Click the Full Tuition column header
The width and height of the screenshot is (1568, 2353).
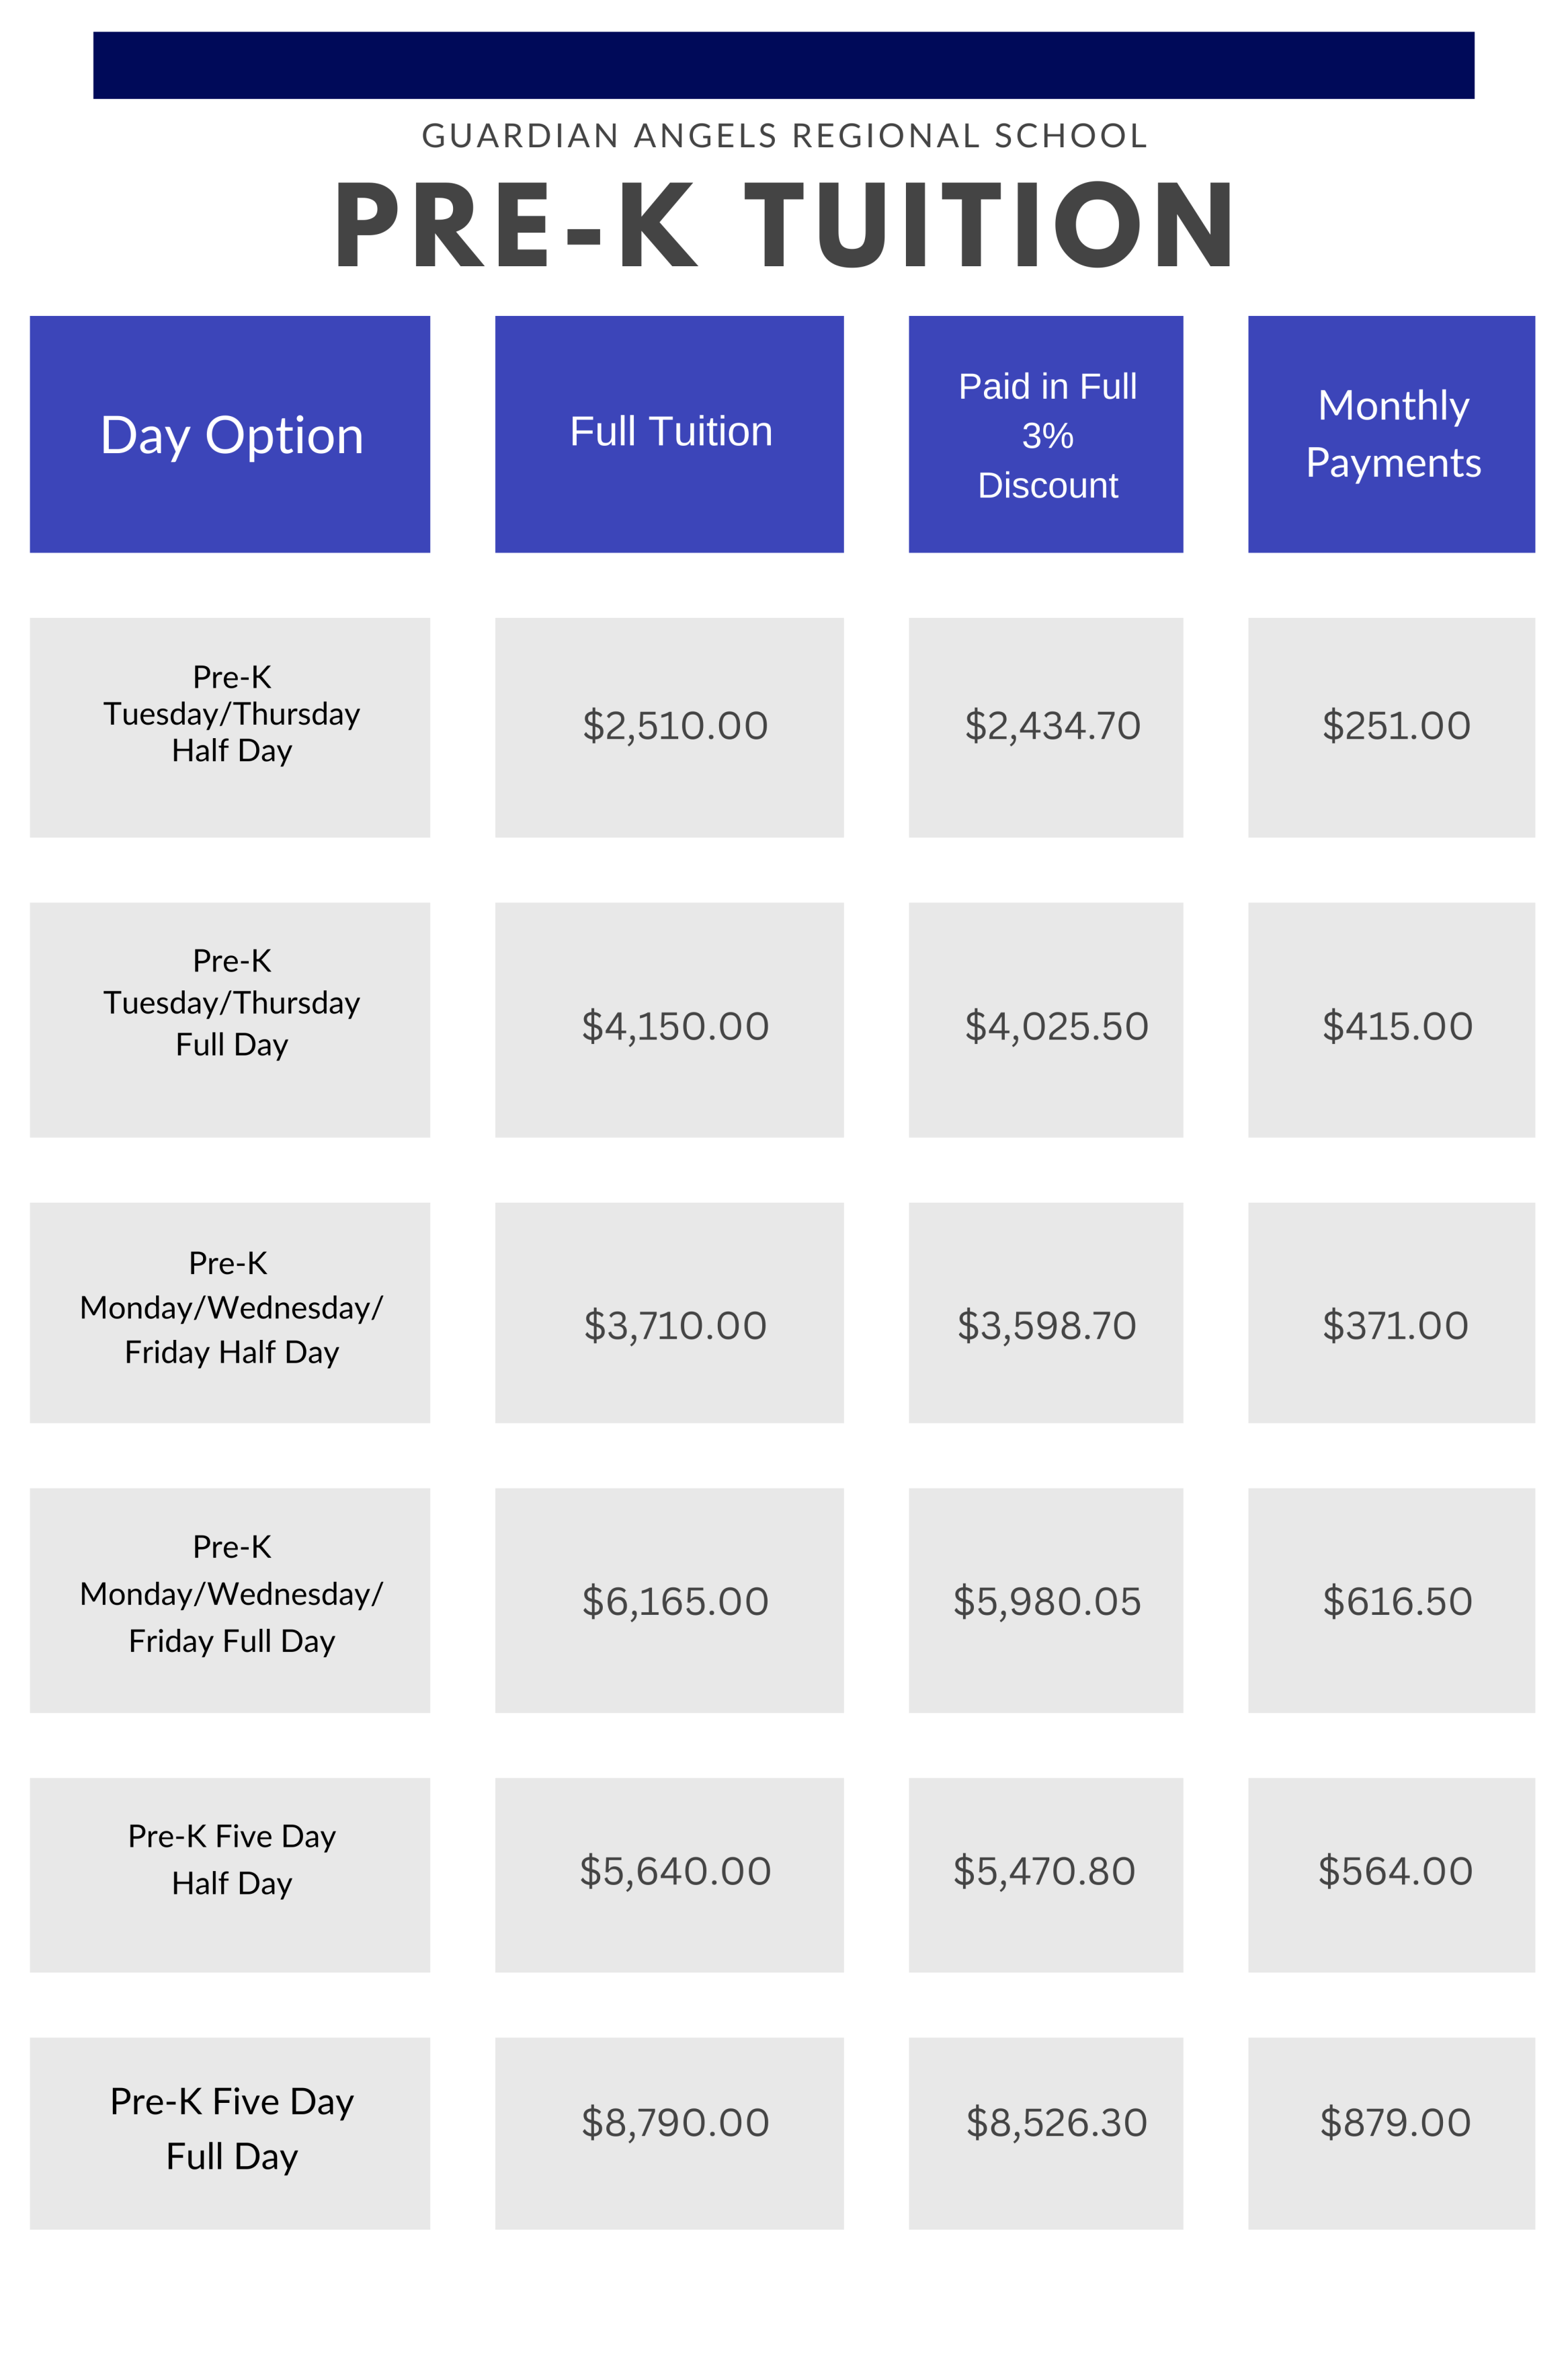pos(669,433)
